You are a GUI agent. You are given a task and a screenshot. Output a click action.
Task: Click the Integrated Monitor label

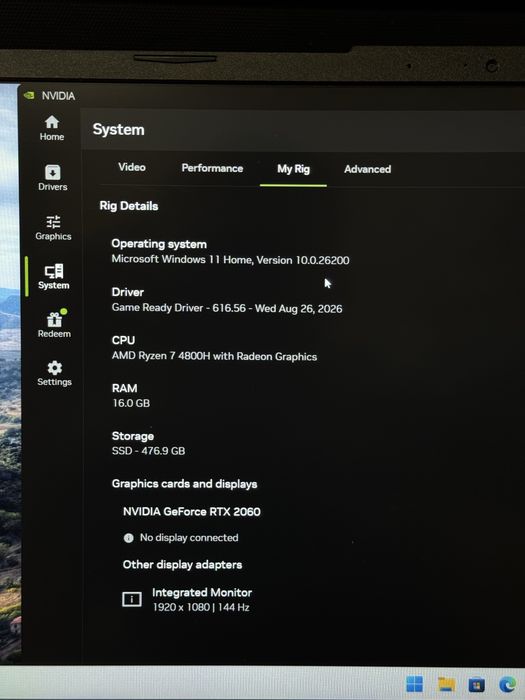click(202, 592)
